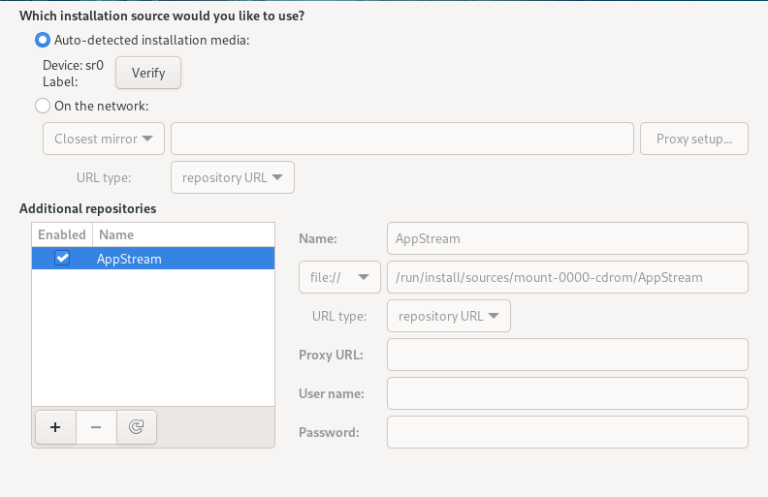Click the Enabled column header
The height and width of the screenshot is (497, 768).
[x=62, y=235]
